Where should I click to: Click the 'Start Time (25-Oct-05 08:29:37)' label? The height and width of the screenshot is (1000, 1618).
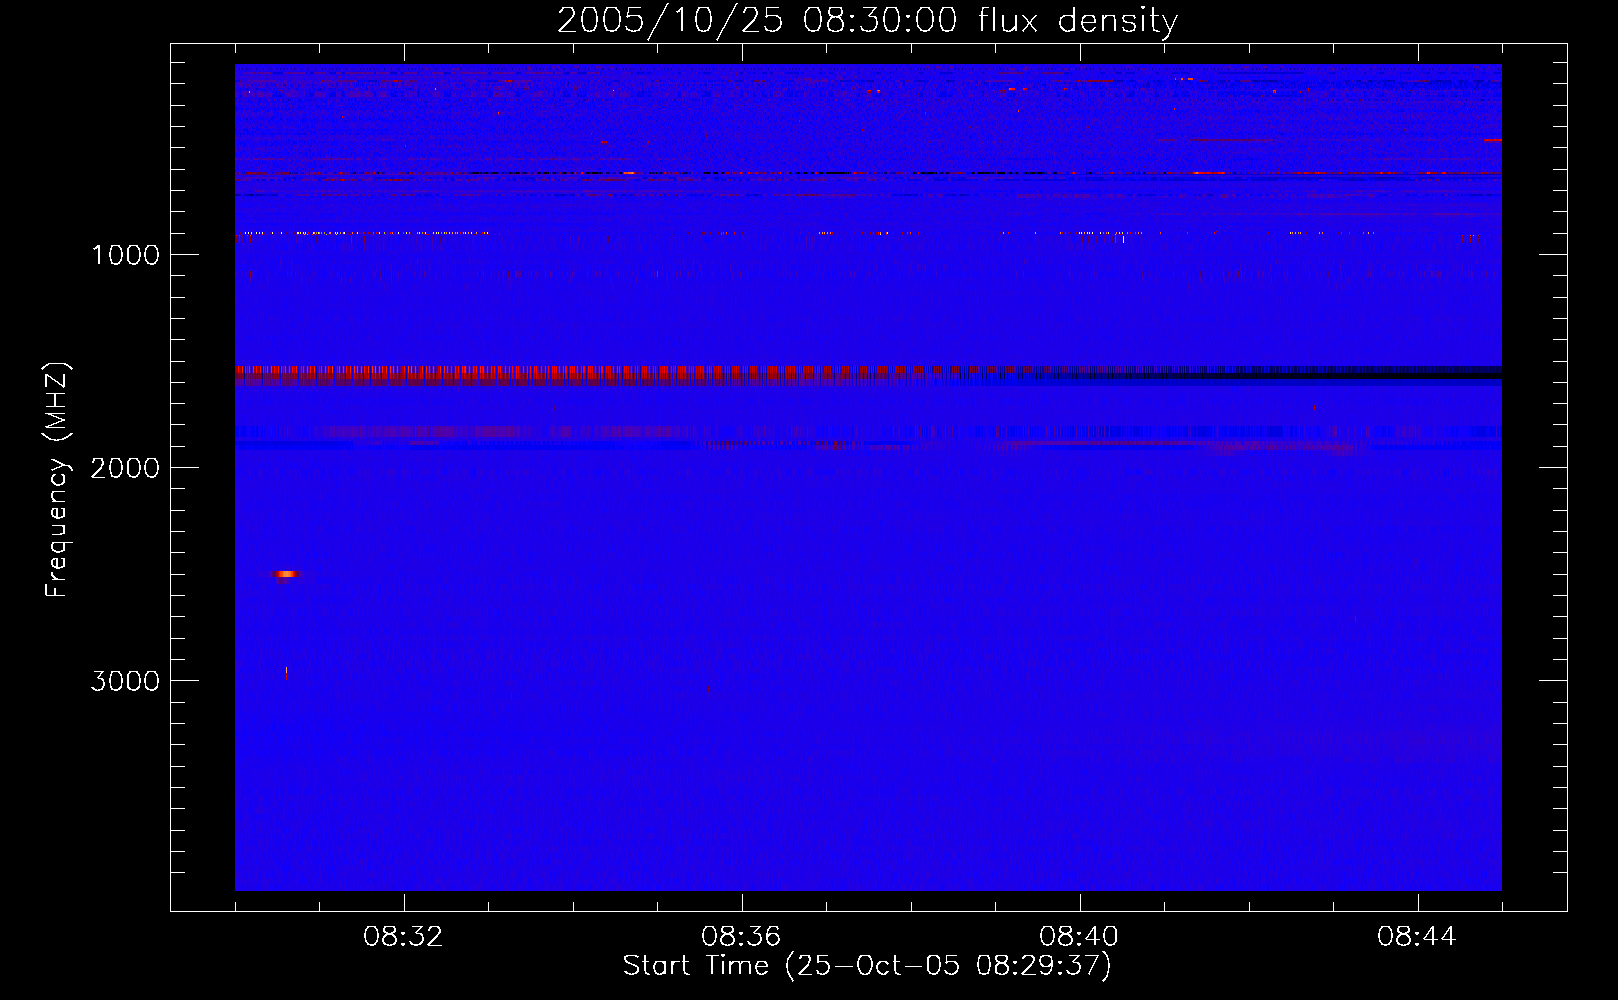[867, 966]
